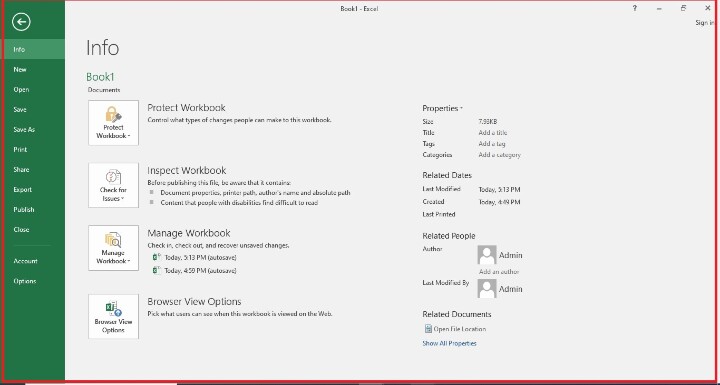Click Add a category field

[x=500, y=155]
